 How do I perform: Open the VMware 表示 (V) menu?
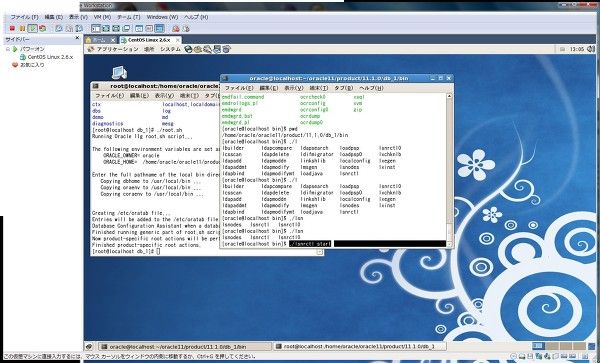78,17
